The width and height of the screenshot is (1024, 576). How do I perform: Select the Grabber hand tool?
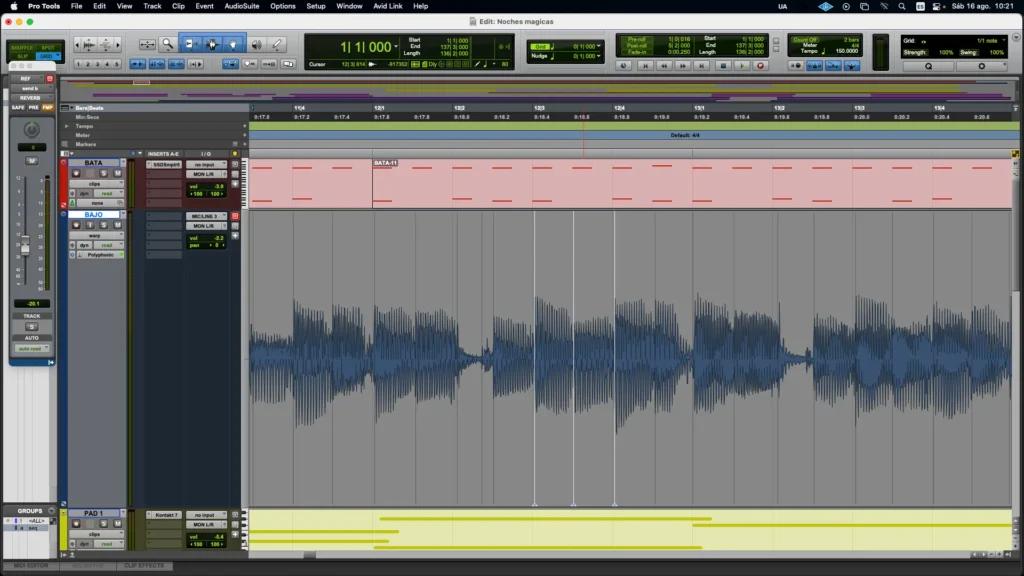pyautogui.click(x=233, y=44)
